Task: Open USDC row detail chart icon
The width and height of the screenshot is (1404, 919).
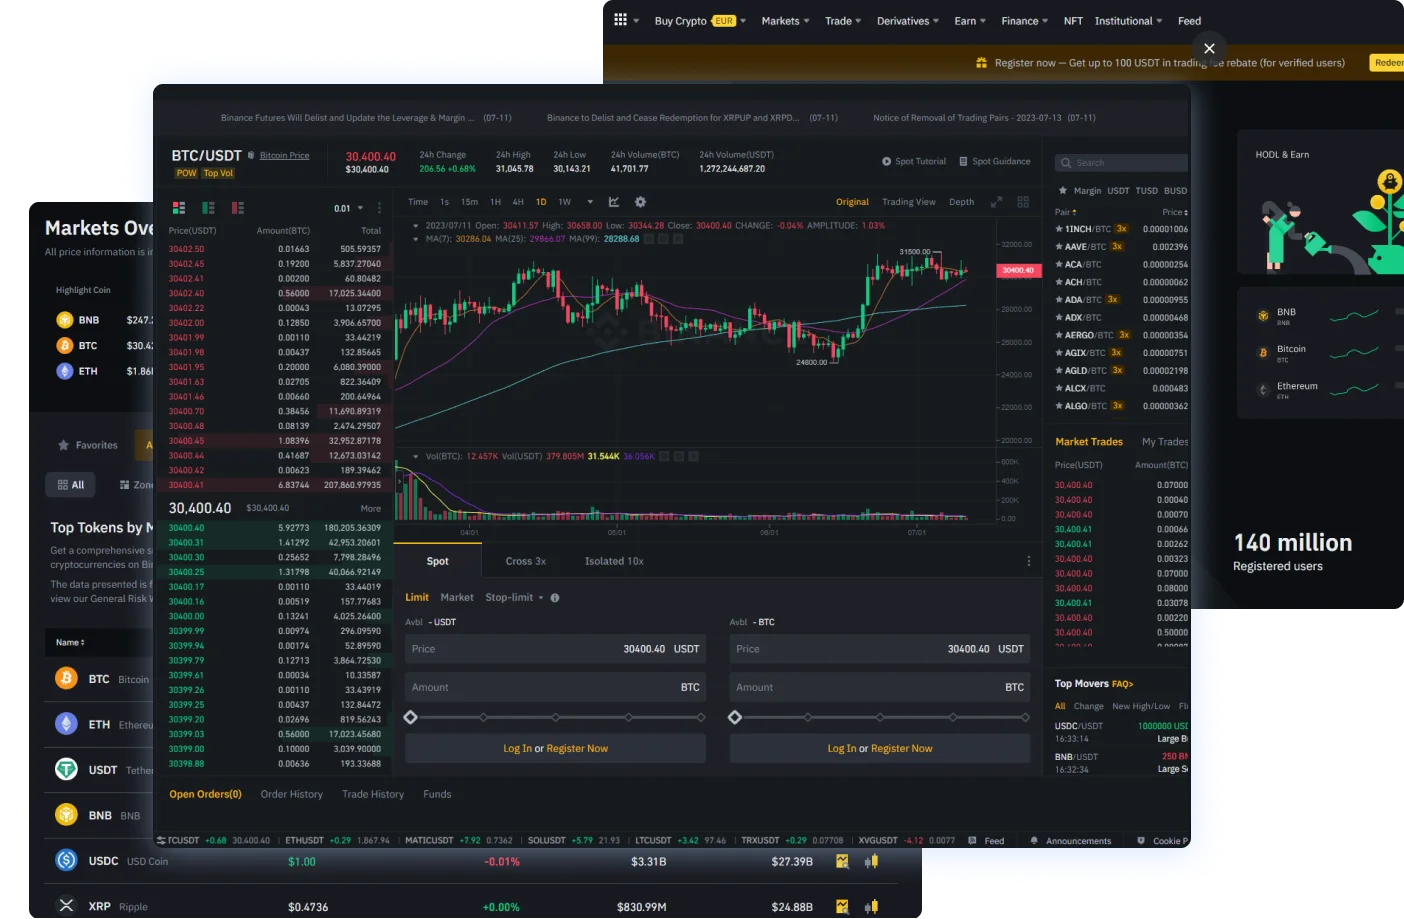Action: tap(842, 861)
